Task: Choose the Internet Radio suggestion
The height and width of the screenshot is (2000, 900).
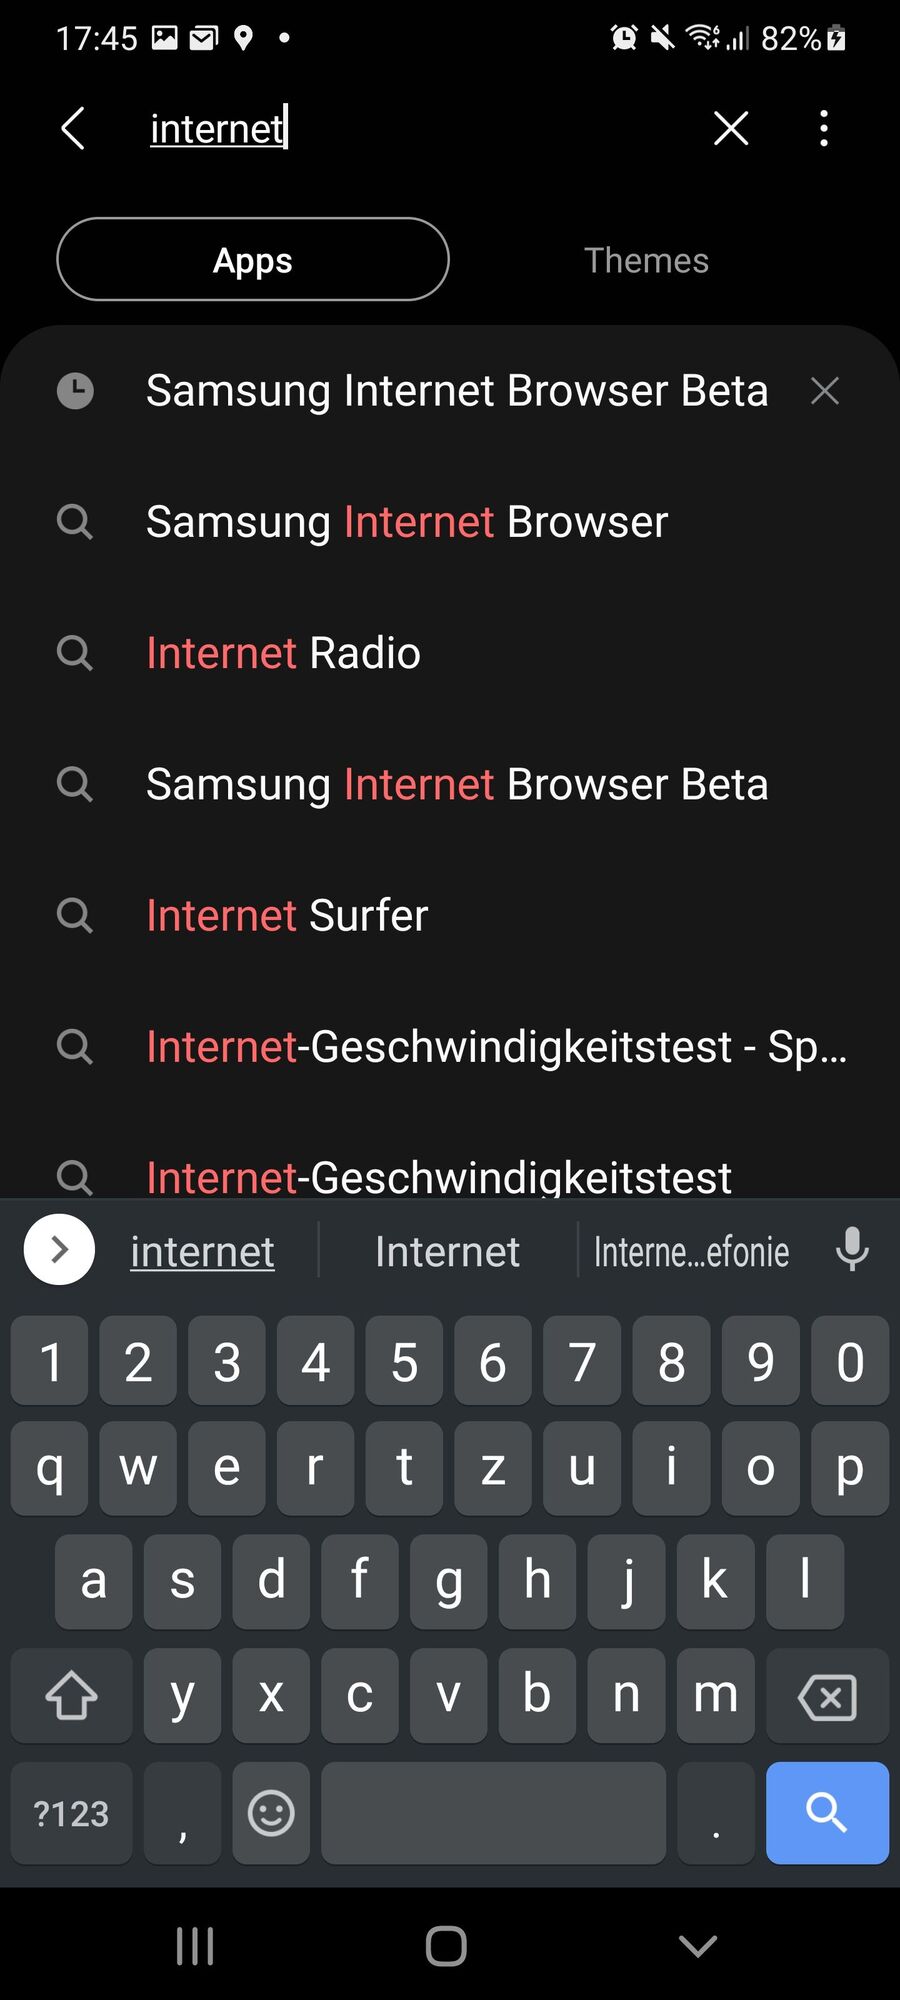Action: pos(283,653)
